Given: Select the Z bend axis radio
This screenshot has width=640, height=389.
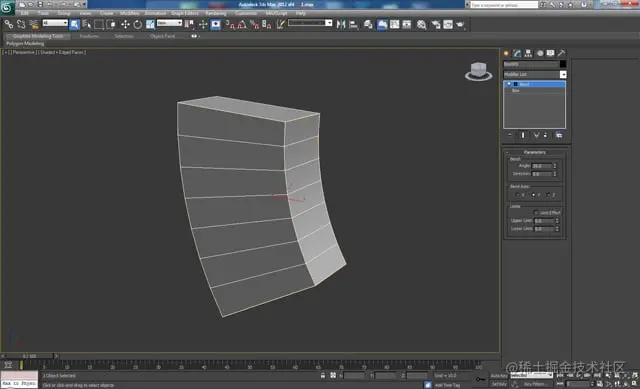Looking at the screenshot, I should (548, 195).
